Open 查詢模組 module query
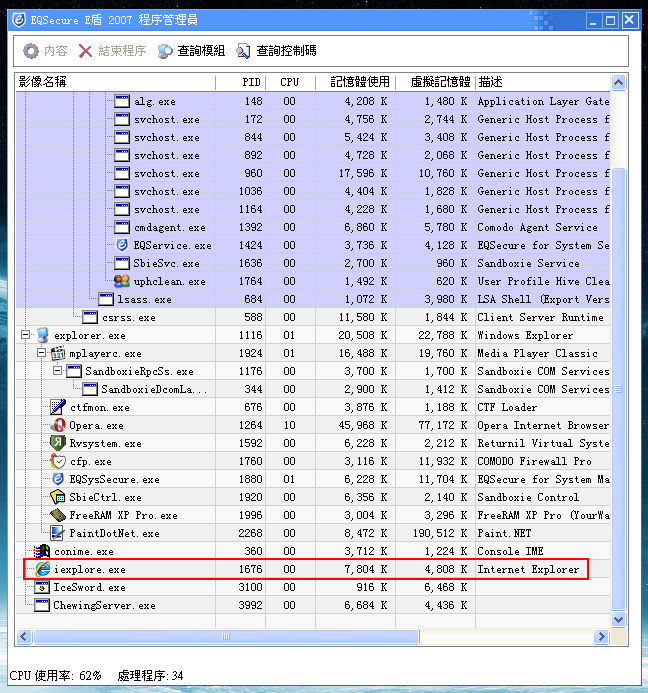Image resolution: width=648 pixels, height=693 pixels. 191,51
